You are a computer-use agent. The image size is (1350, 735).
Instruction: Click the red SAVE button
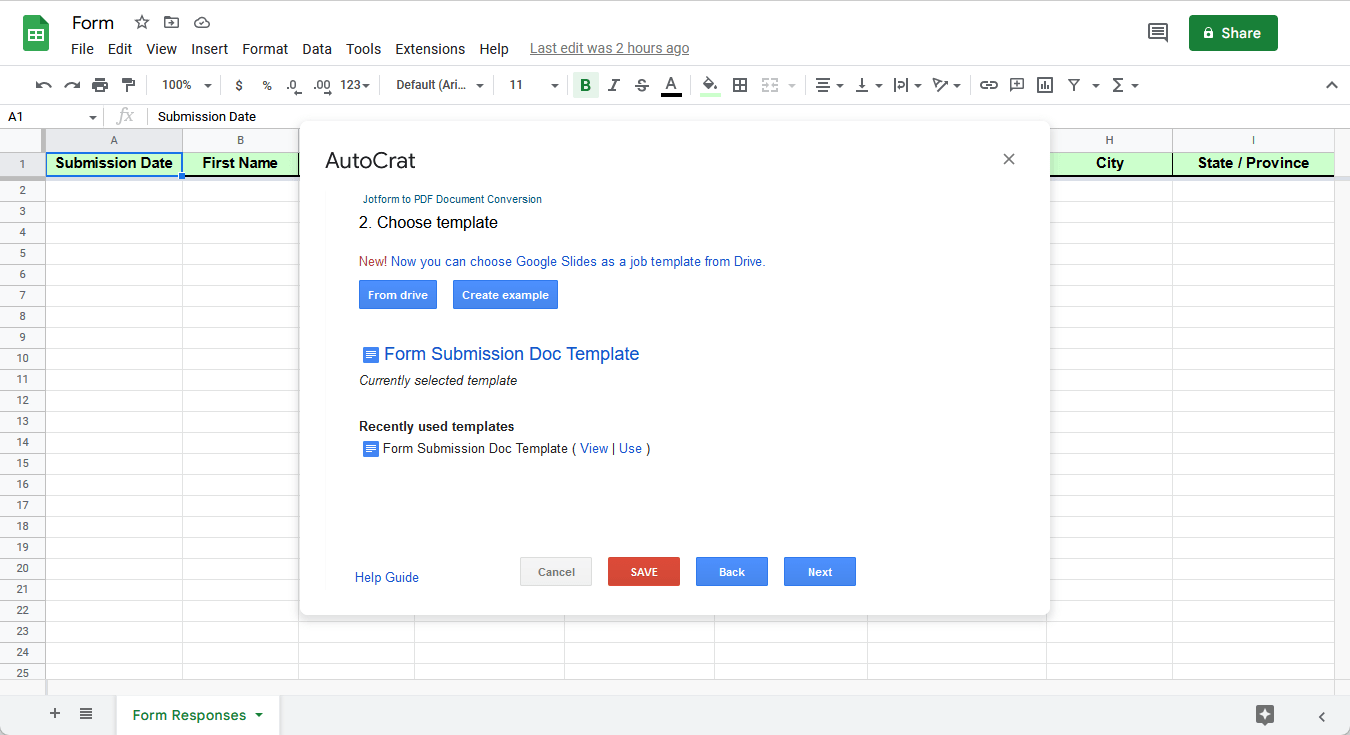644,572
